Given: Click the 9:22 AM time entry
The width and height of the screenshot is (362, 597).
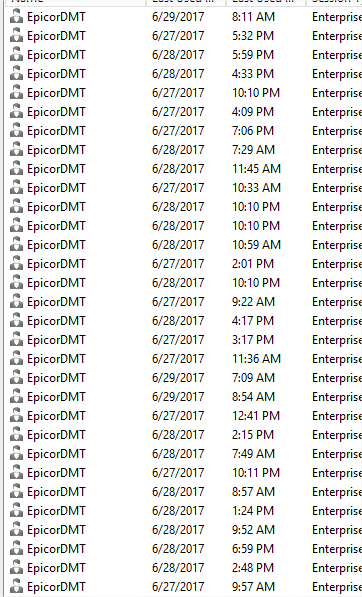Looking at the screenshot, I should 253,302.
